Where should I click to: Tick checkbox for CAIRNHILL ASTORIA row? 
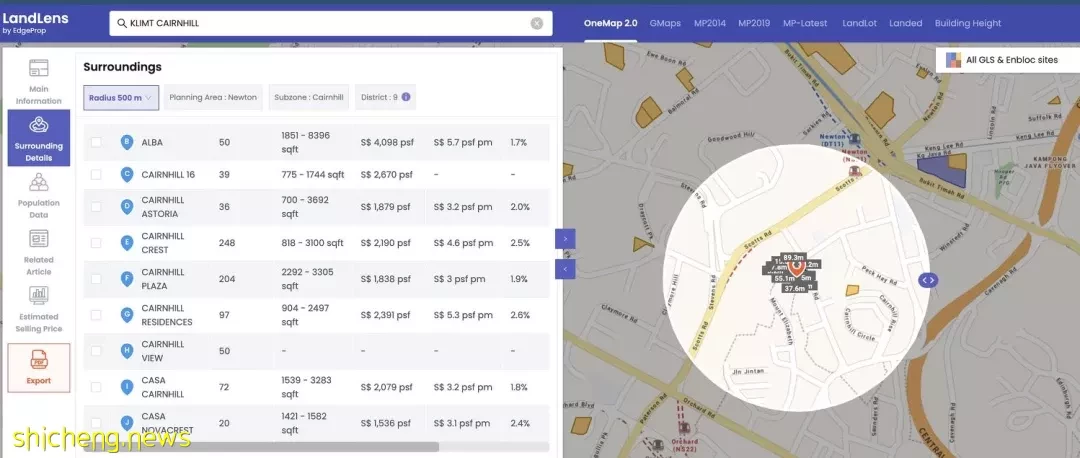pos(96,207)
